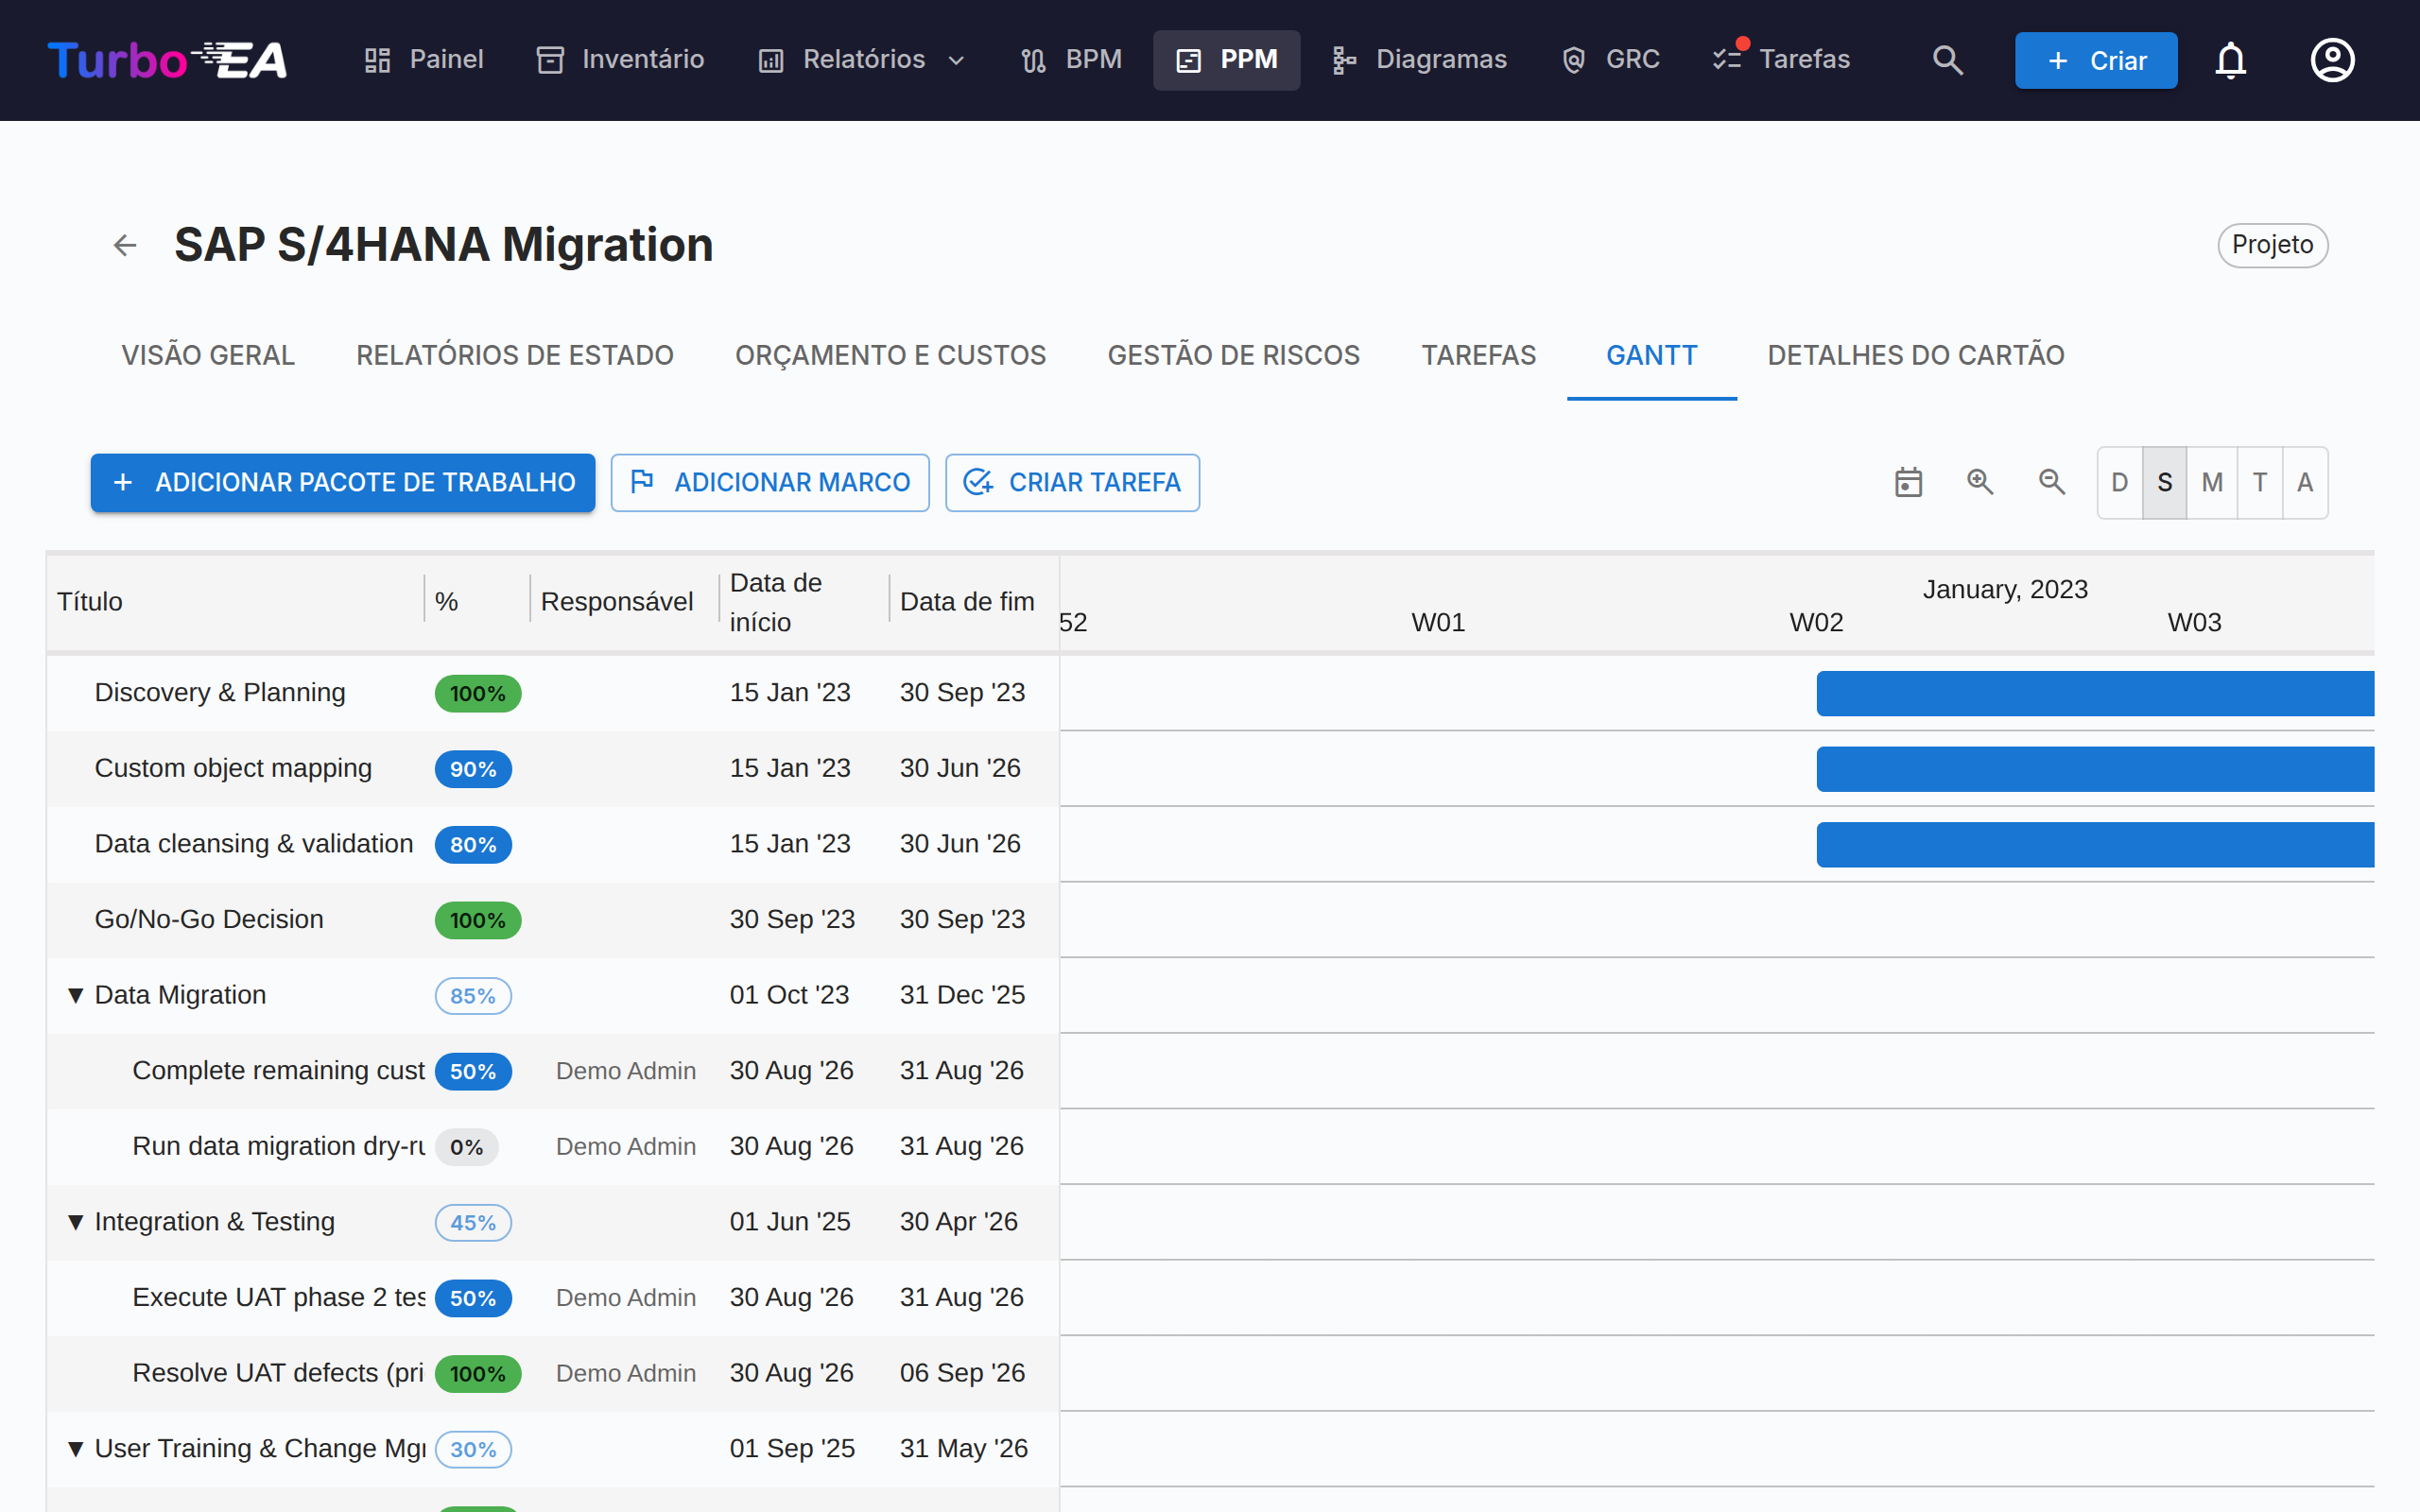Viewport: 2420px width, 1512px height.
Task: Click the back arrow beside project title
Action: coord(125,245)
